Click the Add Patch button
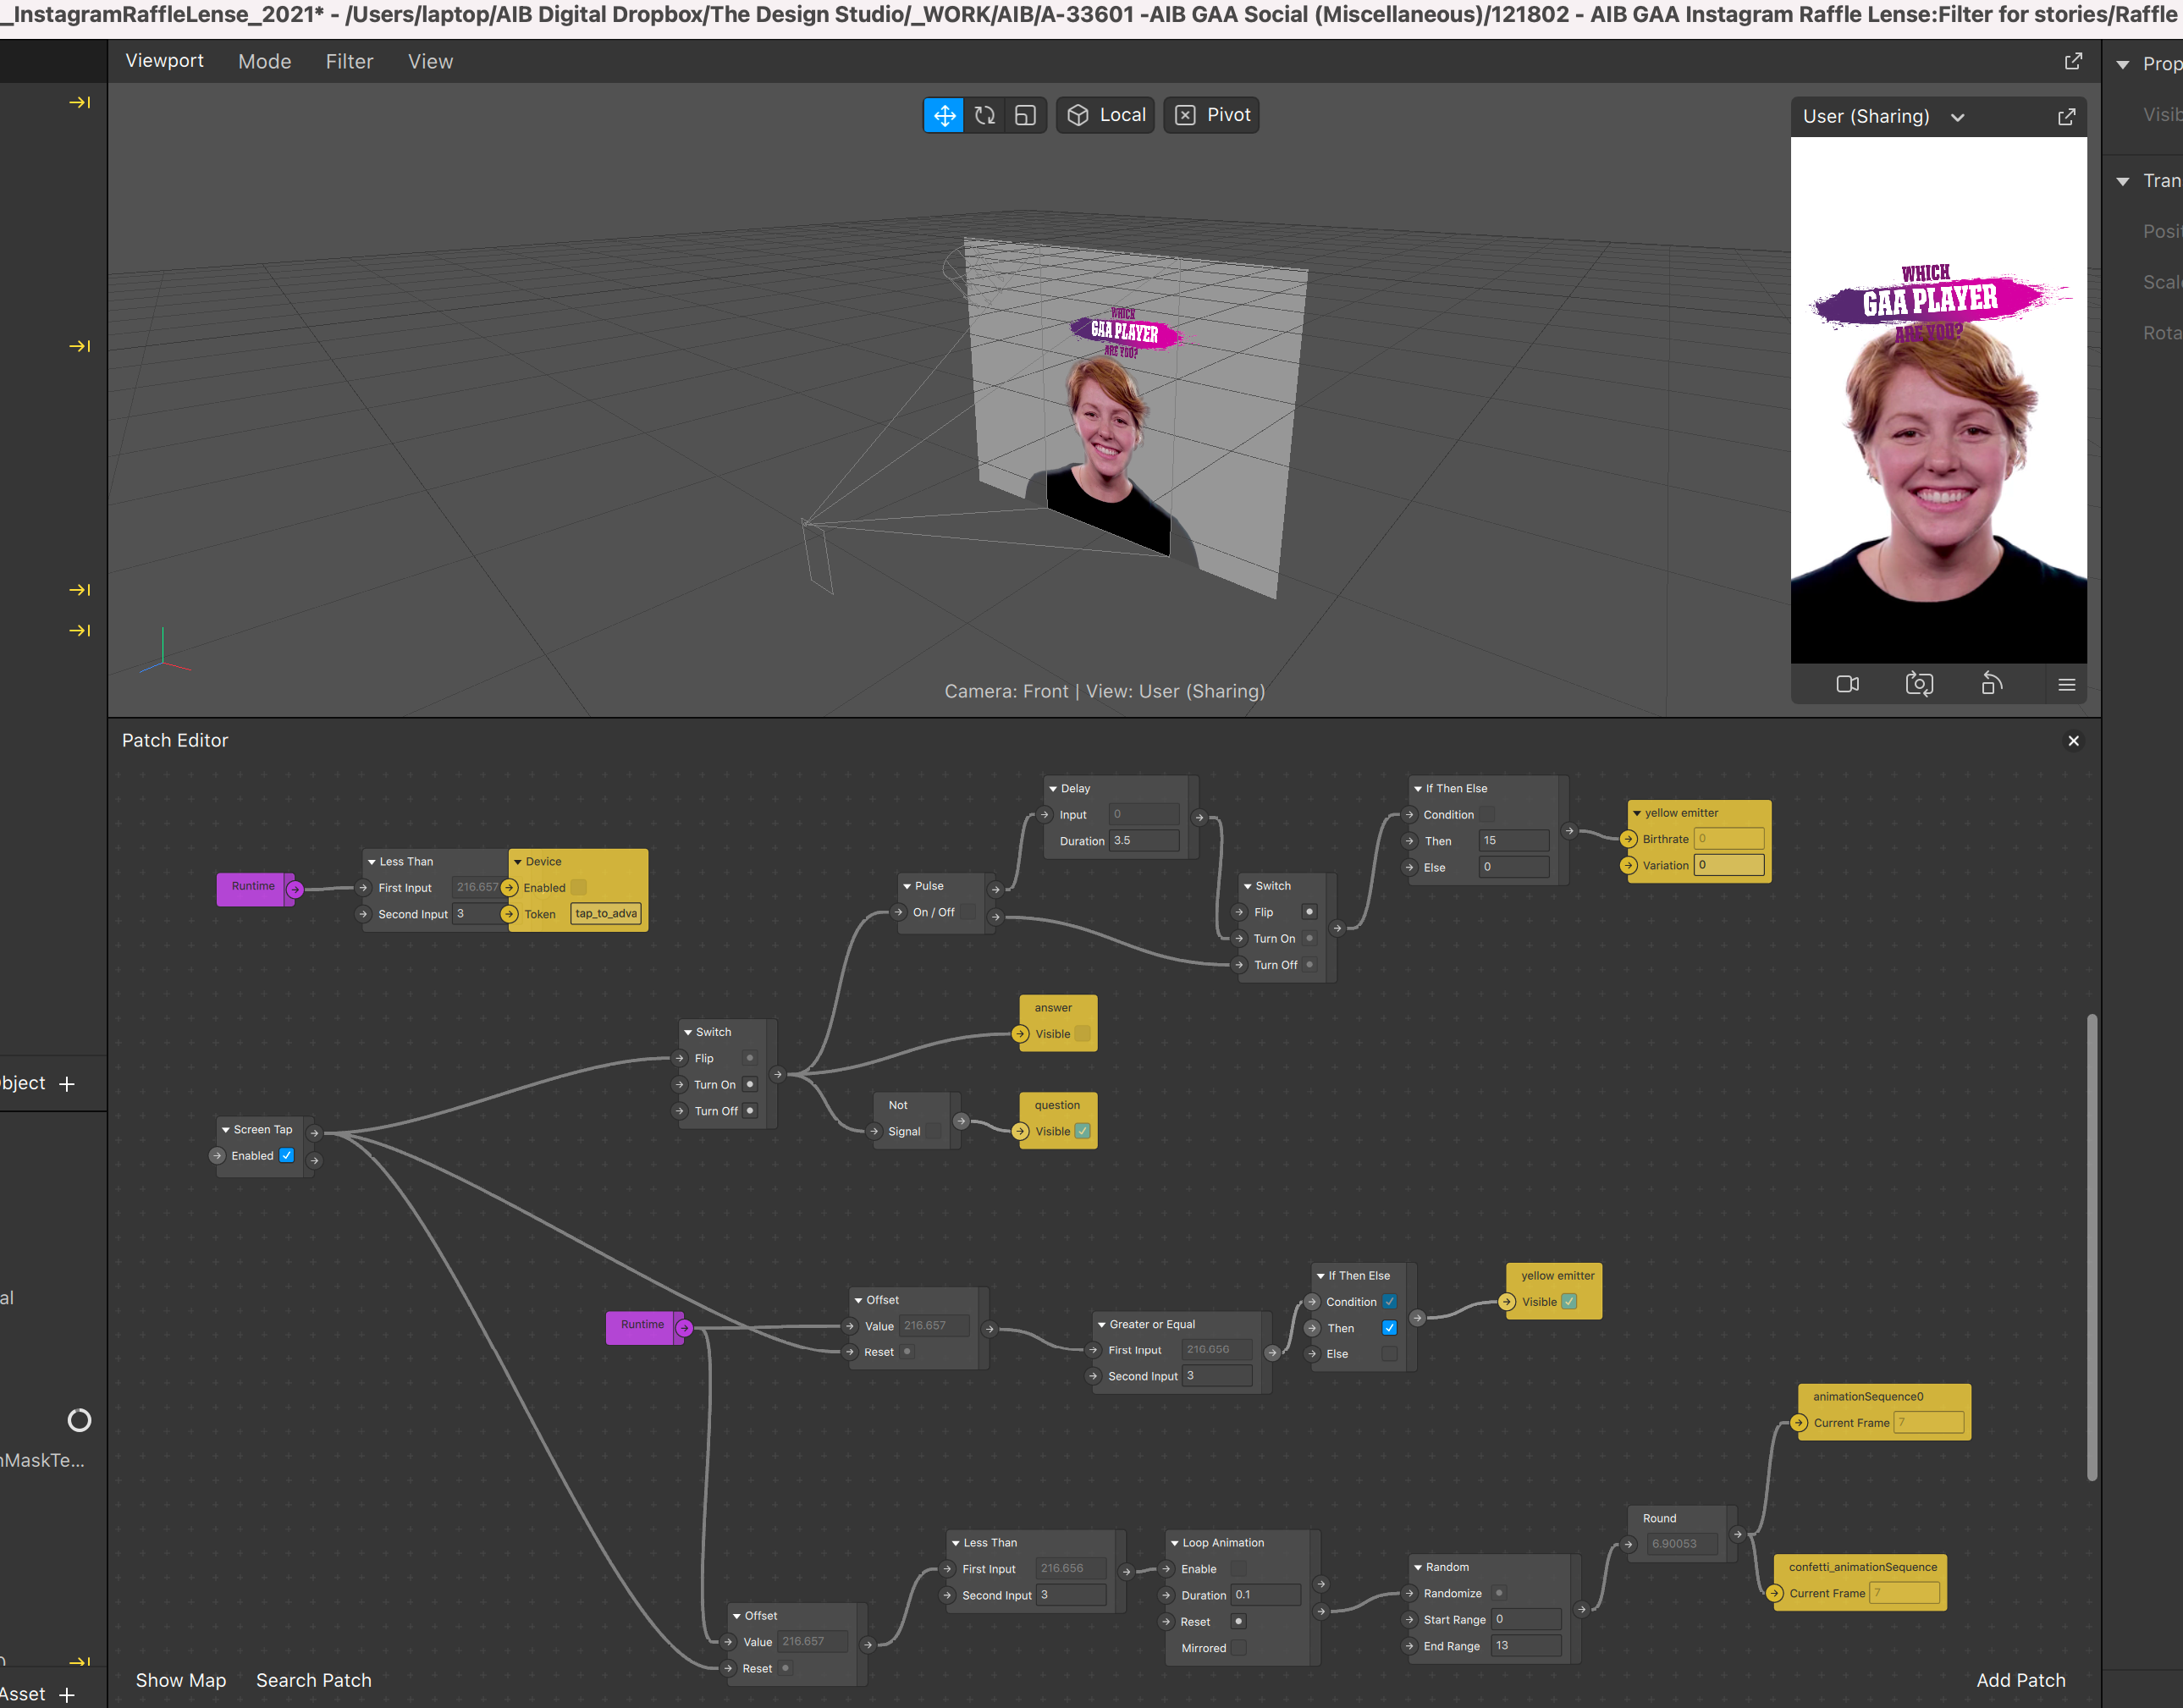The width and height of the screenshot is (2183, 1708). pos(2020,1680)
